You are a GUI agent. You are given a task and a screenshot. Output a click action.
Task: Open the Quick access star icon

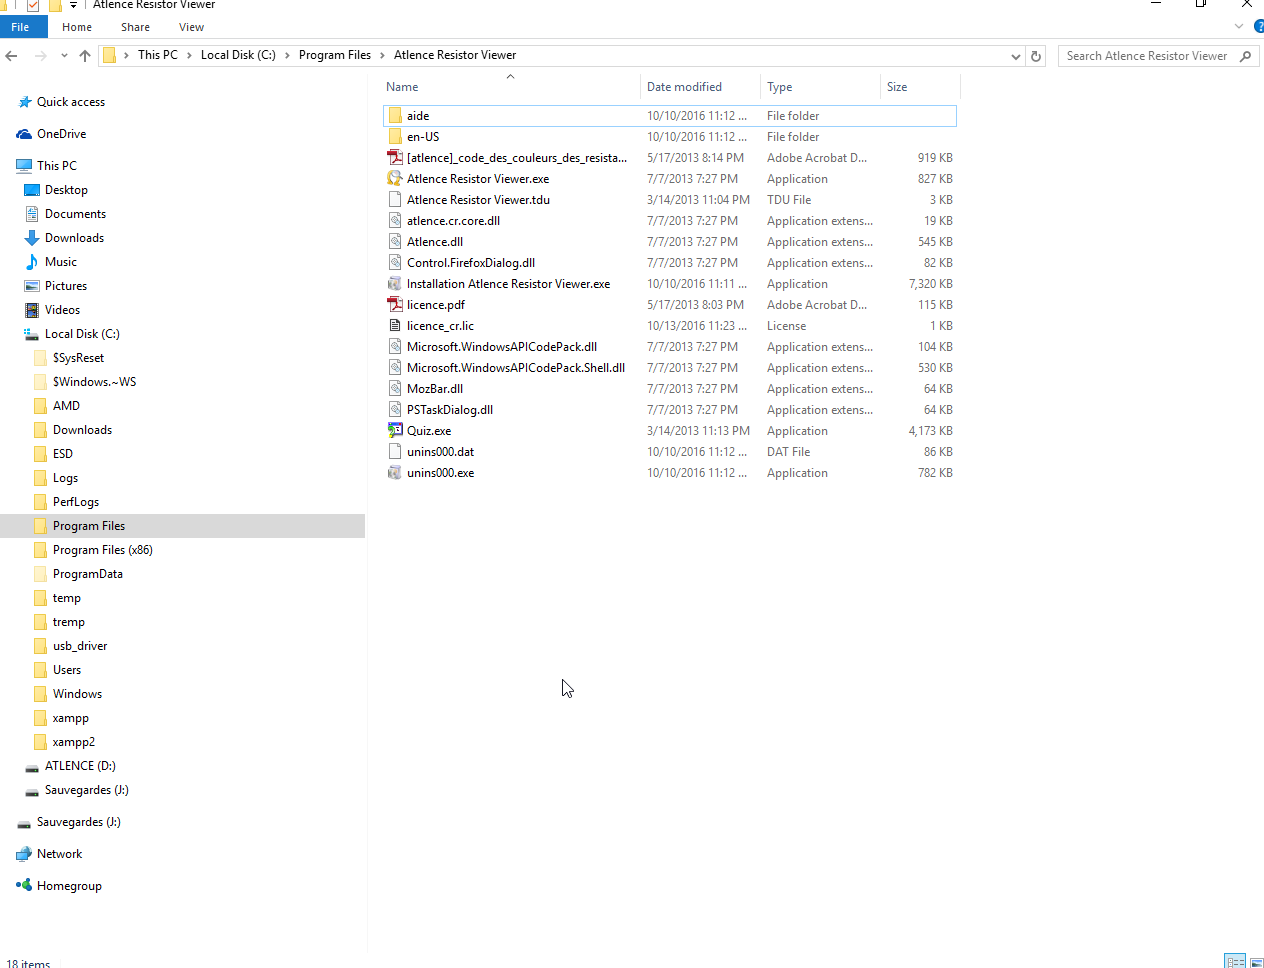pos(25,102)
